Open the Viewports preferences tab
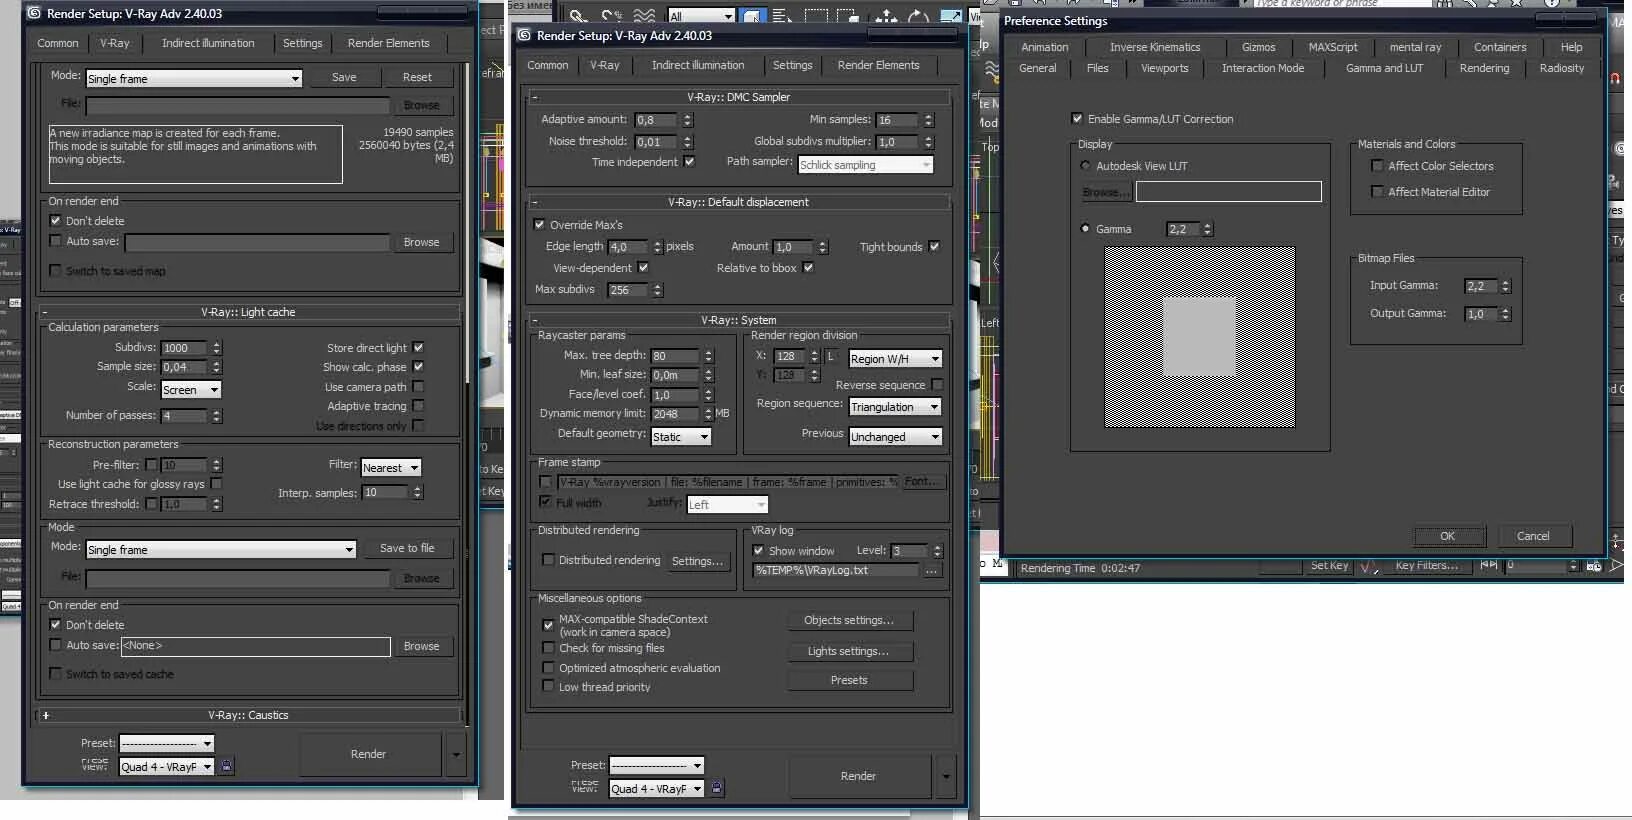 pyautogui.click(x=1165, y=68)
